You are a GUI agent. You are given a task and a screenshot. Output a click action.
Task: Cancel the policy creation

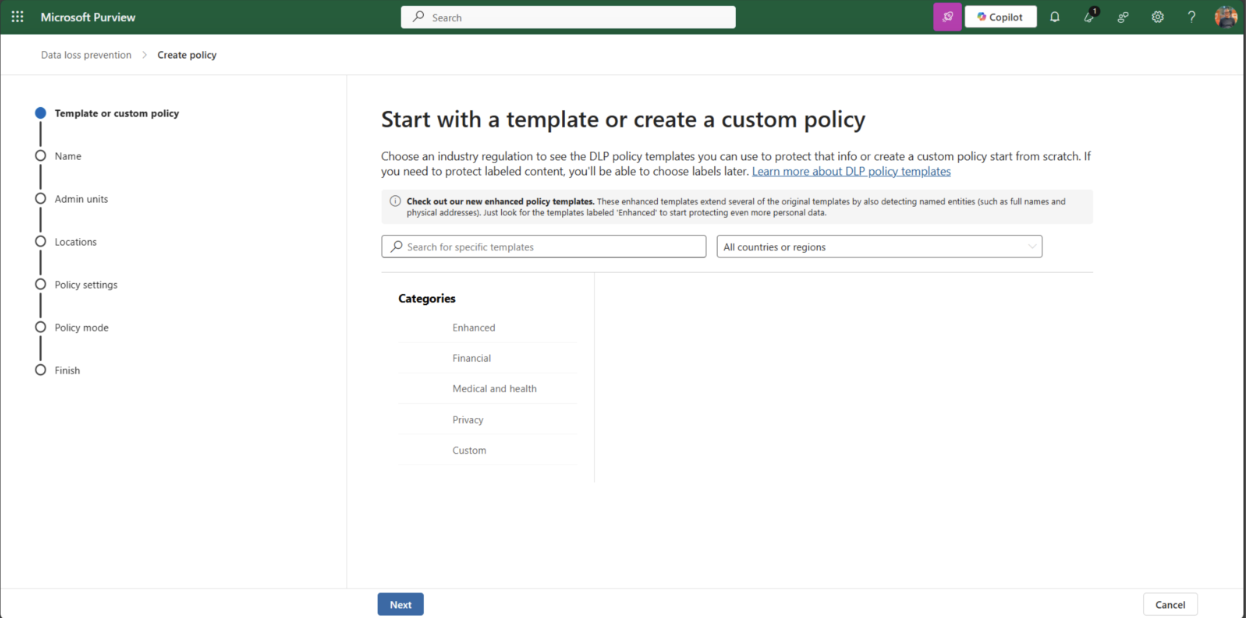pos(1170,604)
